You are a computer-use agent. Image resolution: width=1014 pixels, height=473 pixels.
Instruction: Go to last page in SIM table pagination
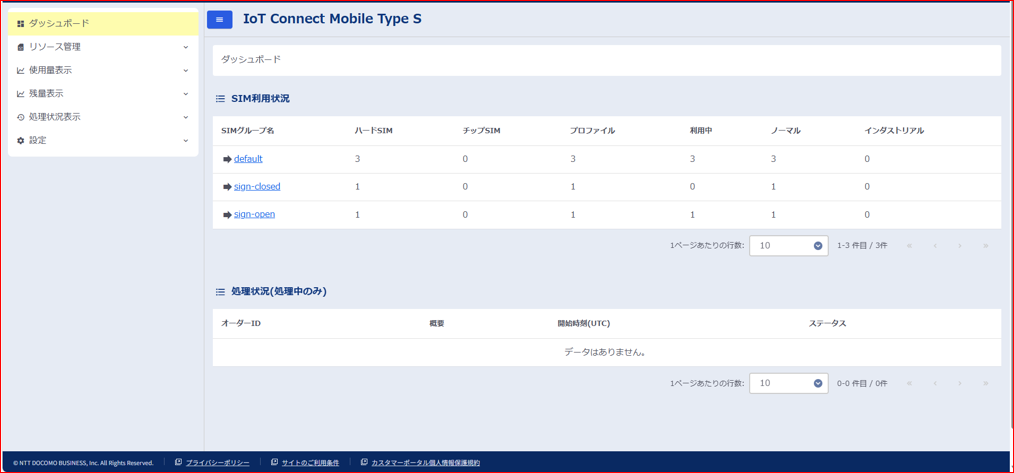(986, 246)
